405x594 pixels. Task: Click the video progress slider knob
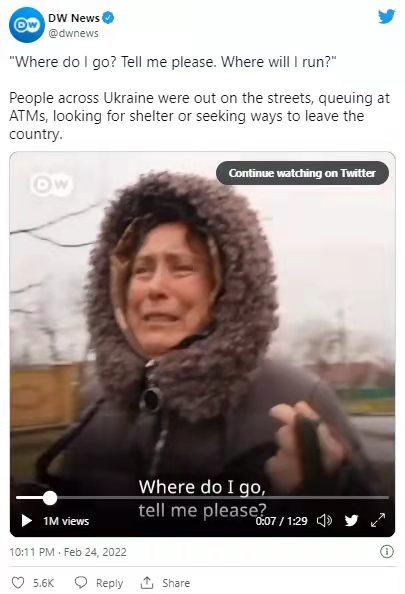(50, 498)
